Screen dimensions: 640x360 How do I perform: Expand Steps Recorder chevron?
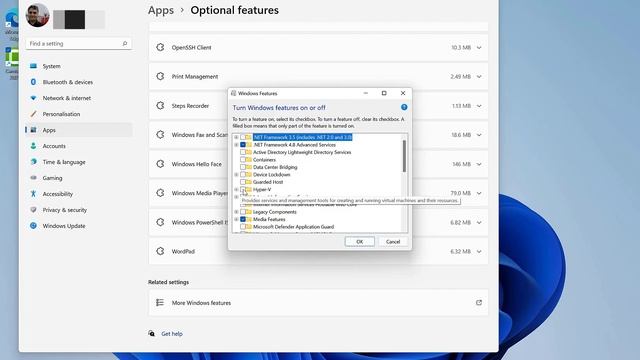479,106
